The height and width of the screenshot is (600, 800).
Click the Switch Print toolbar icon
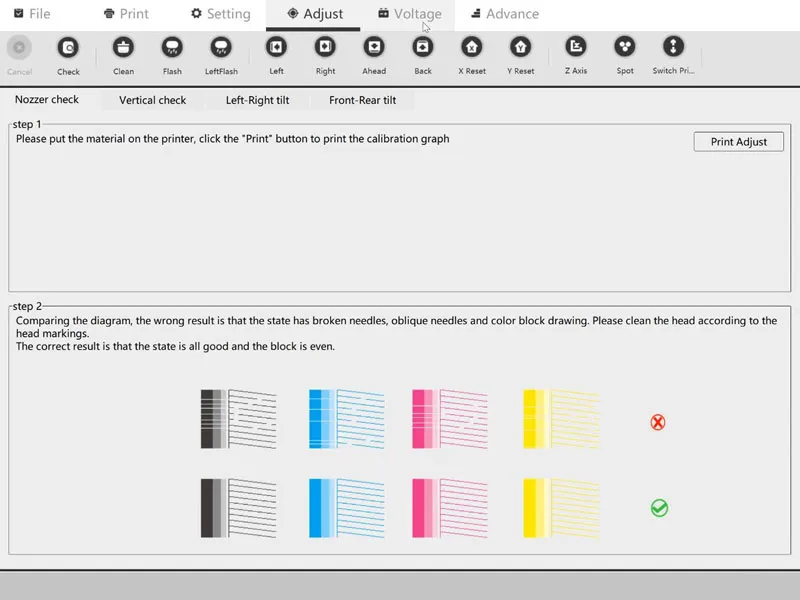(x=673, y=47)
